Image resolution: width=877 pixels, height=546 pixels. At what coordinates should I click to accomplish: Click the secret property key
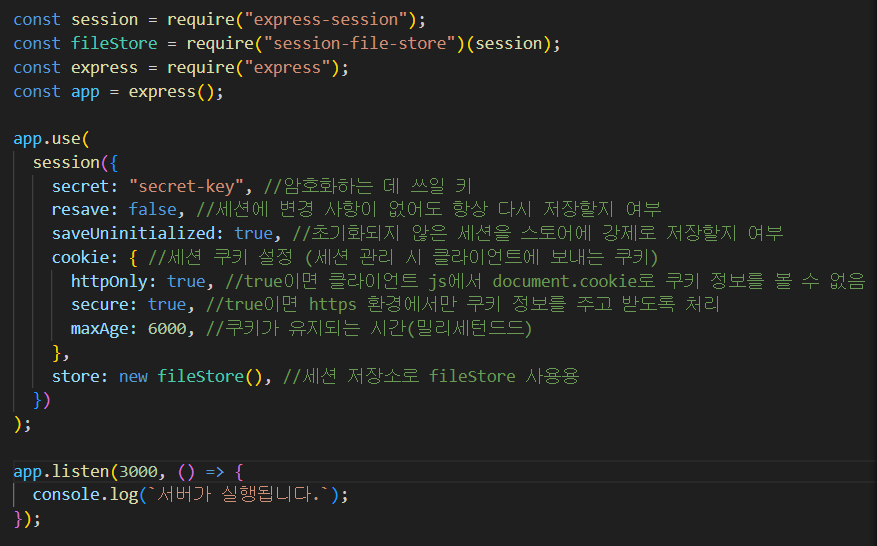click(x=80, y=186)
